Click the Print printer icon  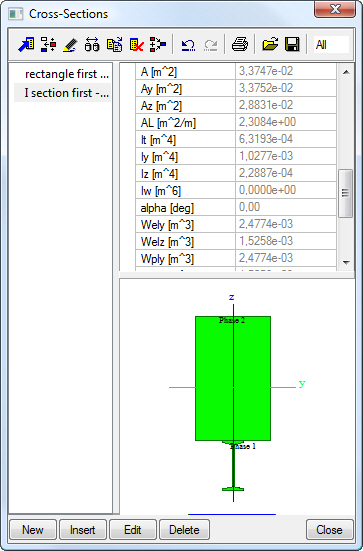click(240, 45)
